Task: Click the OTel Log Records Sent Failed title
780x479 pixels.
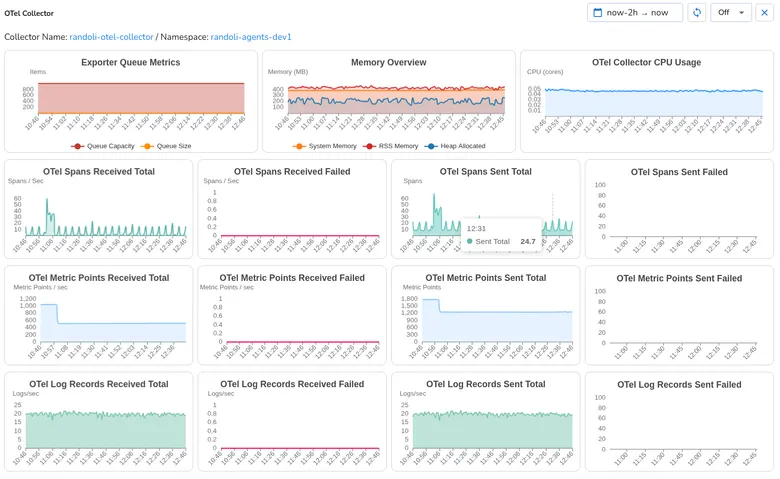Action: coord(679,384)
